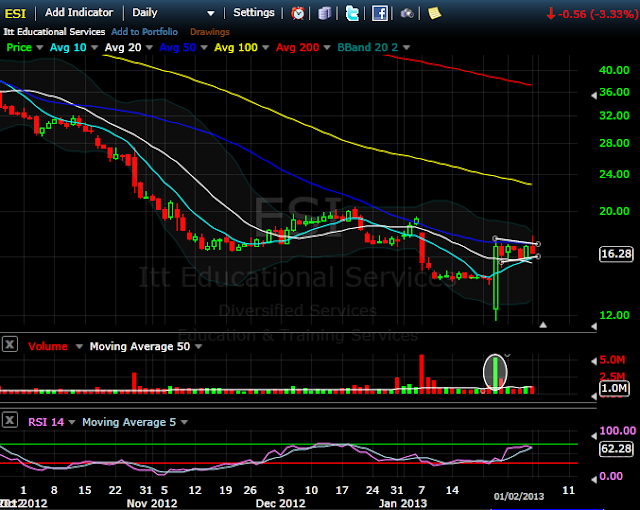Screen dimensions: 640x510
Task: Click the arrow marker beside 12.00 price
Action: pos(594,326)
